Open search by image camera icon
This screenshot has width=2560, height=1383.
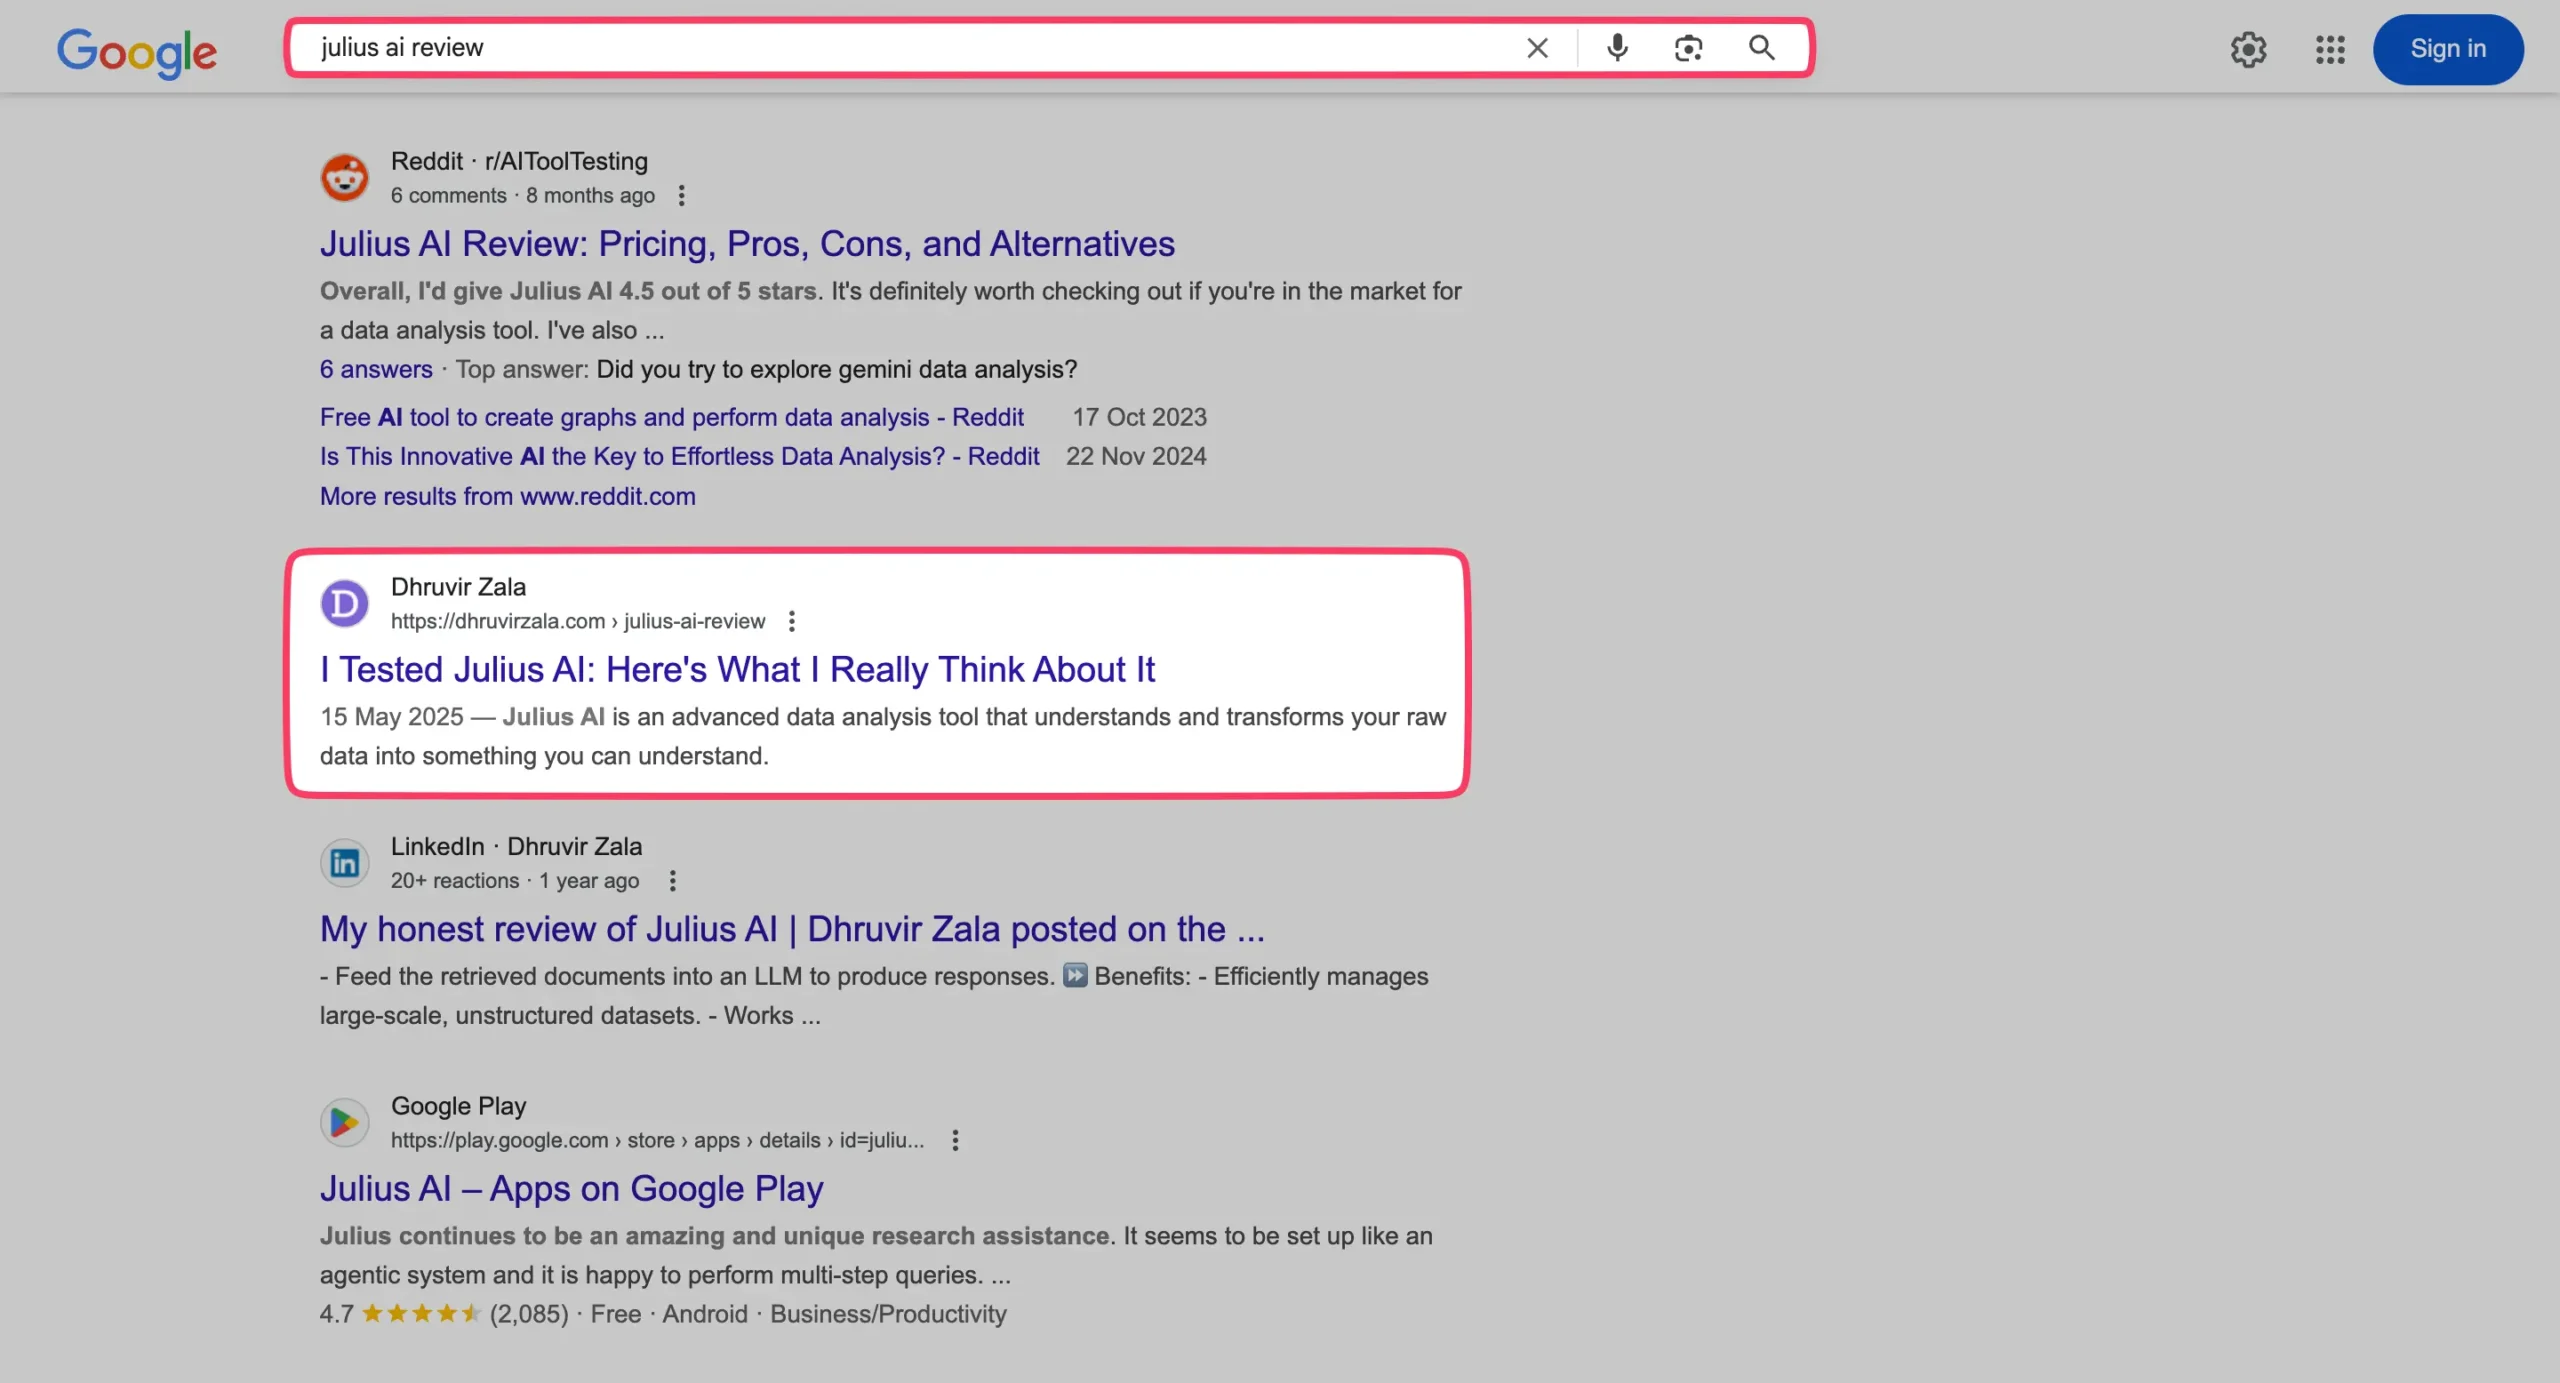[x=1689, y=47]
